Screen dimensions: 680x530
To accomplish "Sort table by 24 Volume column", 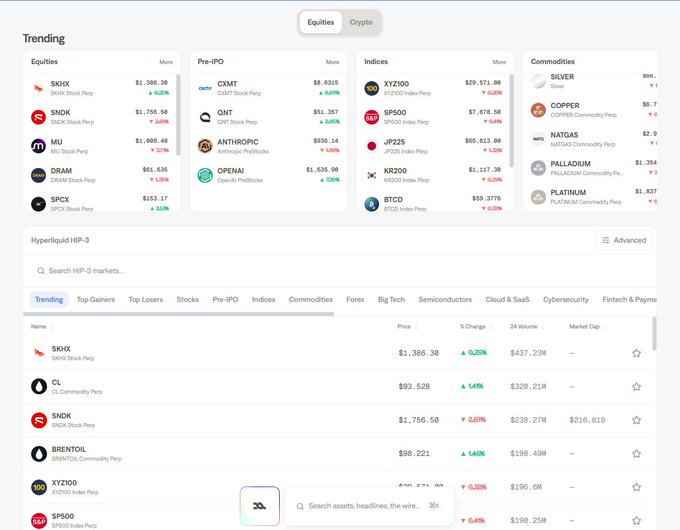I will click(x=527, y=327).
